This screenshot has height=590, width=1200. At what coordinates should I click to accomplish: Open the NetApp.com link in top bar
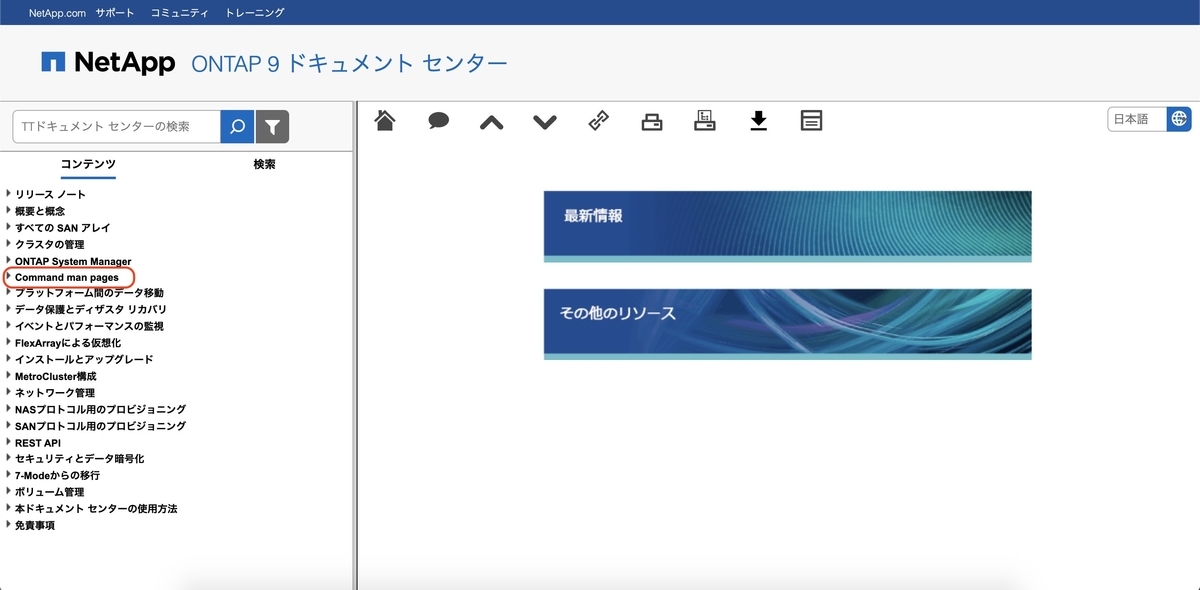pyautogui.click(x=57, y=13)
